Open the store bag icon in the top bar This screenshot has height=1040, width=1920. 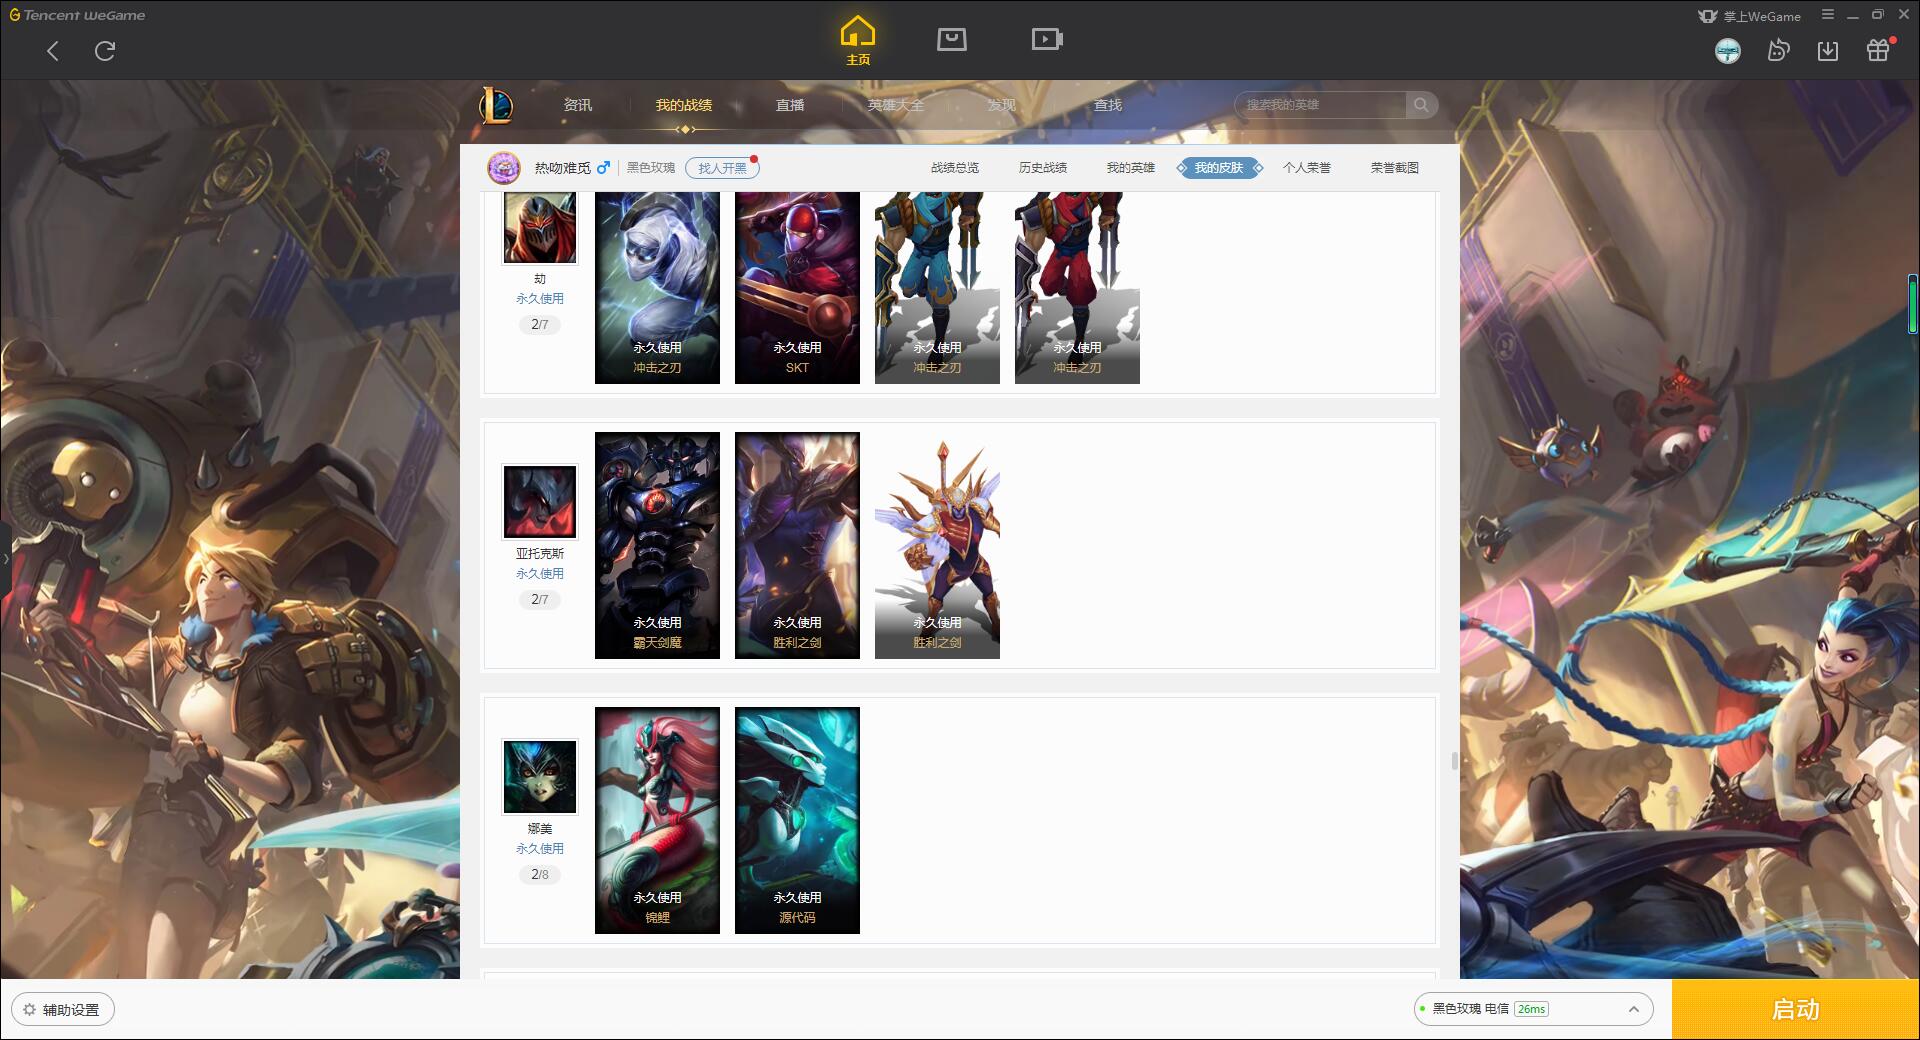point(952,39)
